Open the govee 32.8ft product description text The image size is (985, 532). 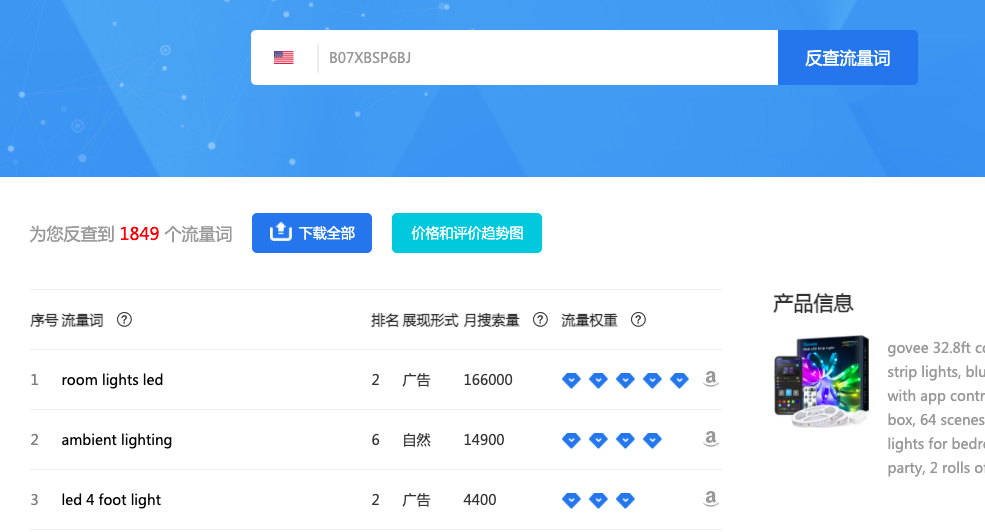click(935, 408)
